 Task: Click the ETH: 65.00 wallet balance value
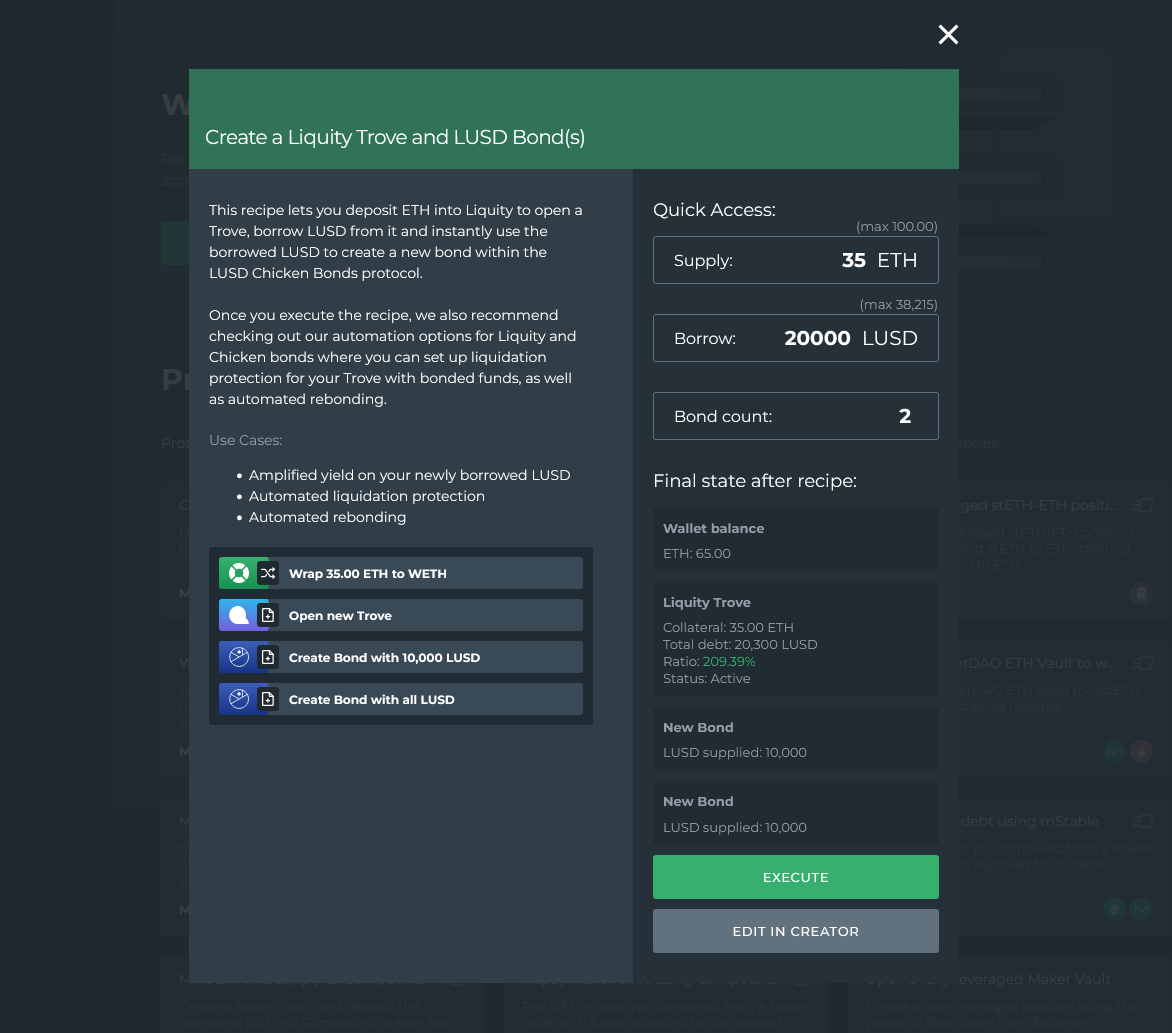[697, 553]
